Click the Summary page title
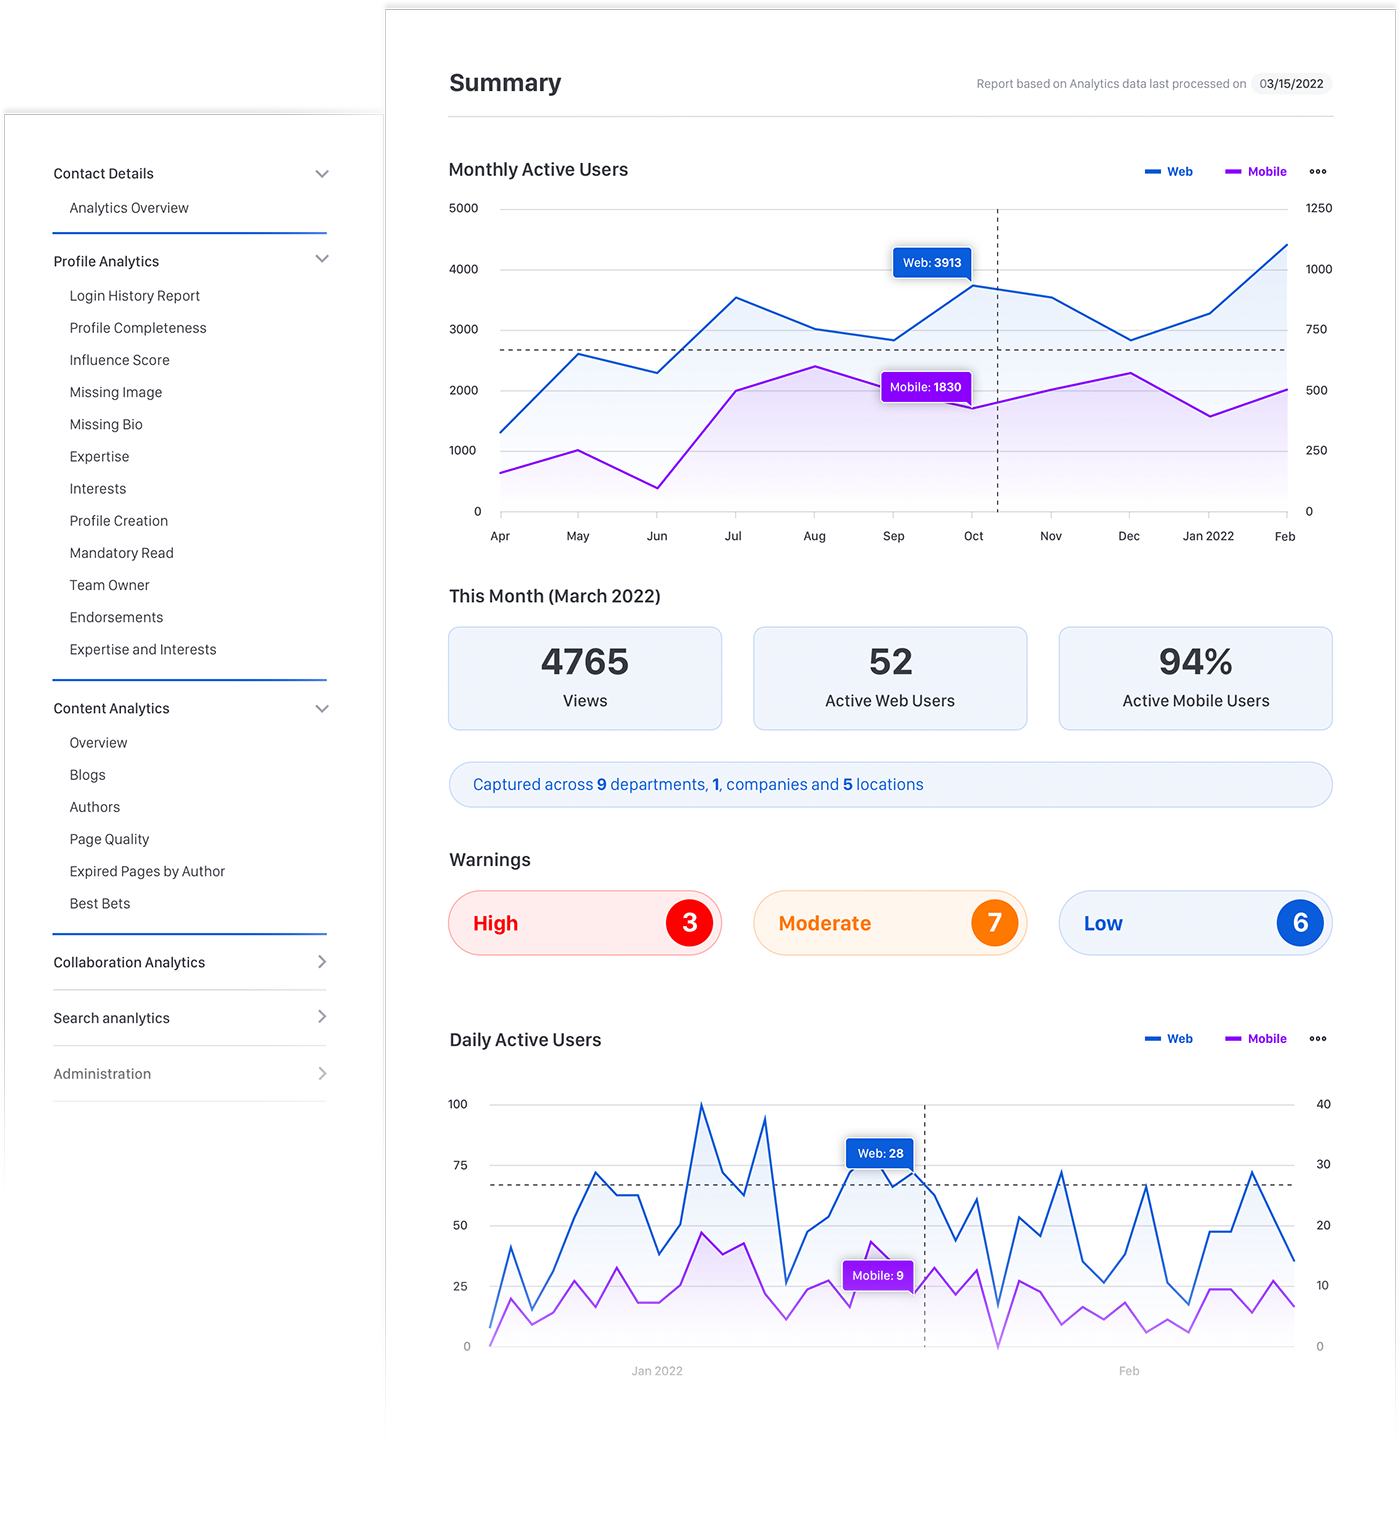Viewport: 1400px width, 1514px height. 505,83
